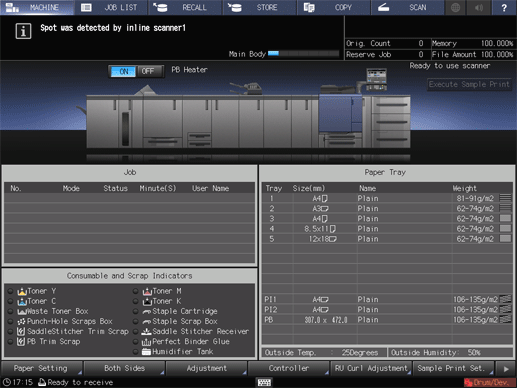Open Paper Setting menu

click(41, 368)
